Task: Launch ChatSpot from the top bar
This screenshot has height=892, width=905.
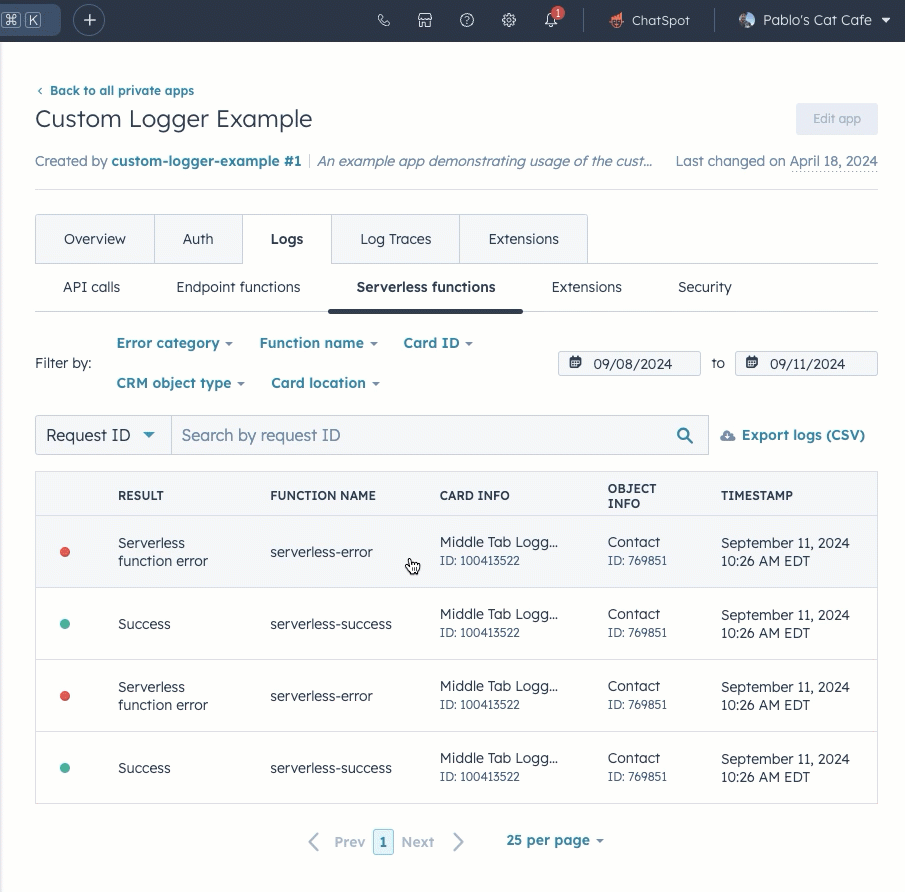Action: coord(648,20)
